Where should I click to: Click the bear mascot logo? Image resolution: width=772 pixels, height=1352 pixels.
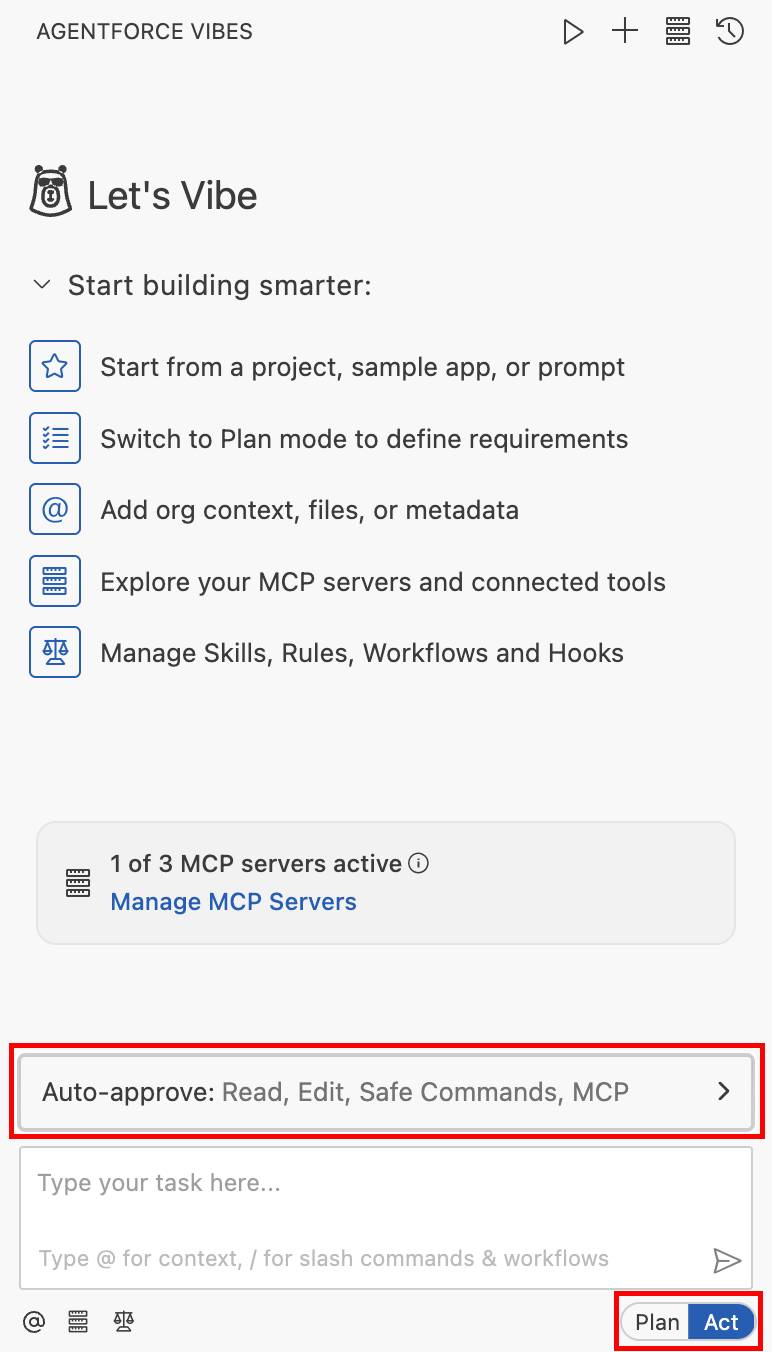(50, 192)
